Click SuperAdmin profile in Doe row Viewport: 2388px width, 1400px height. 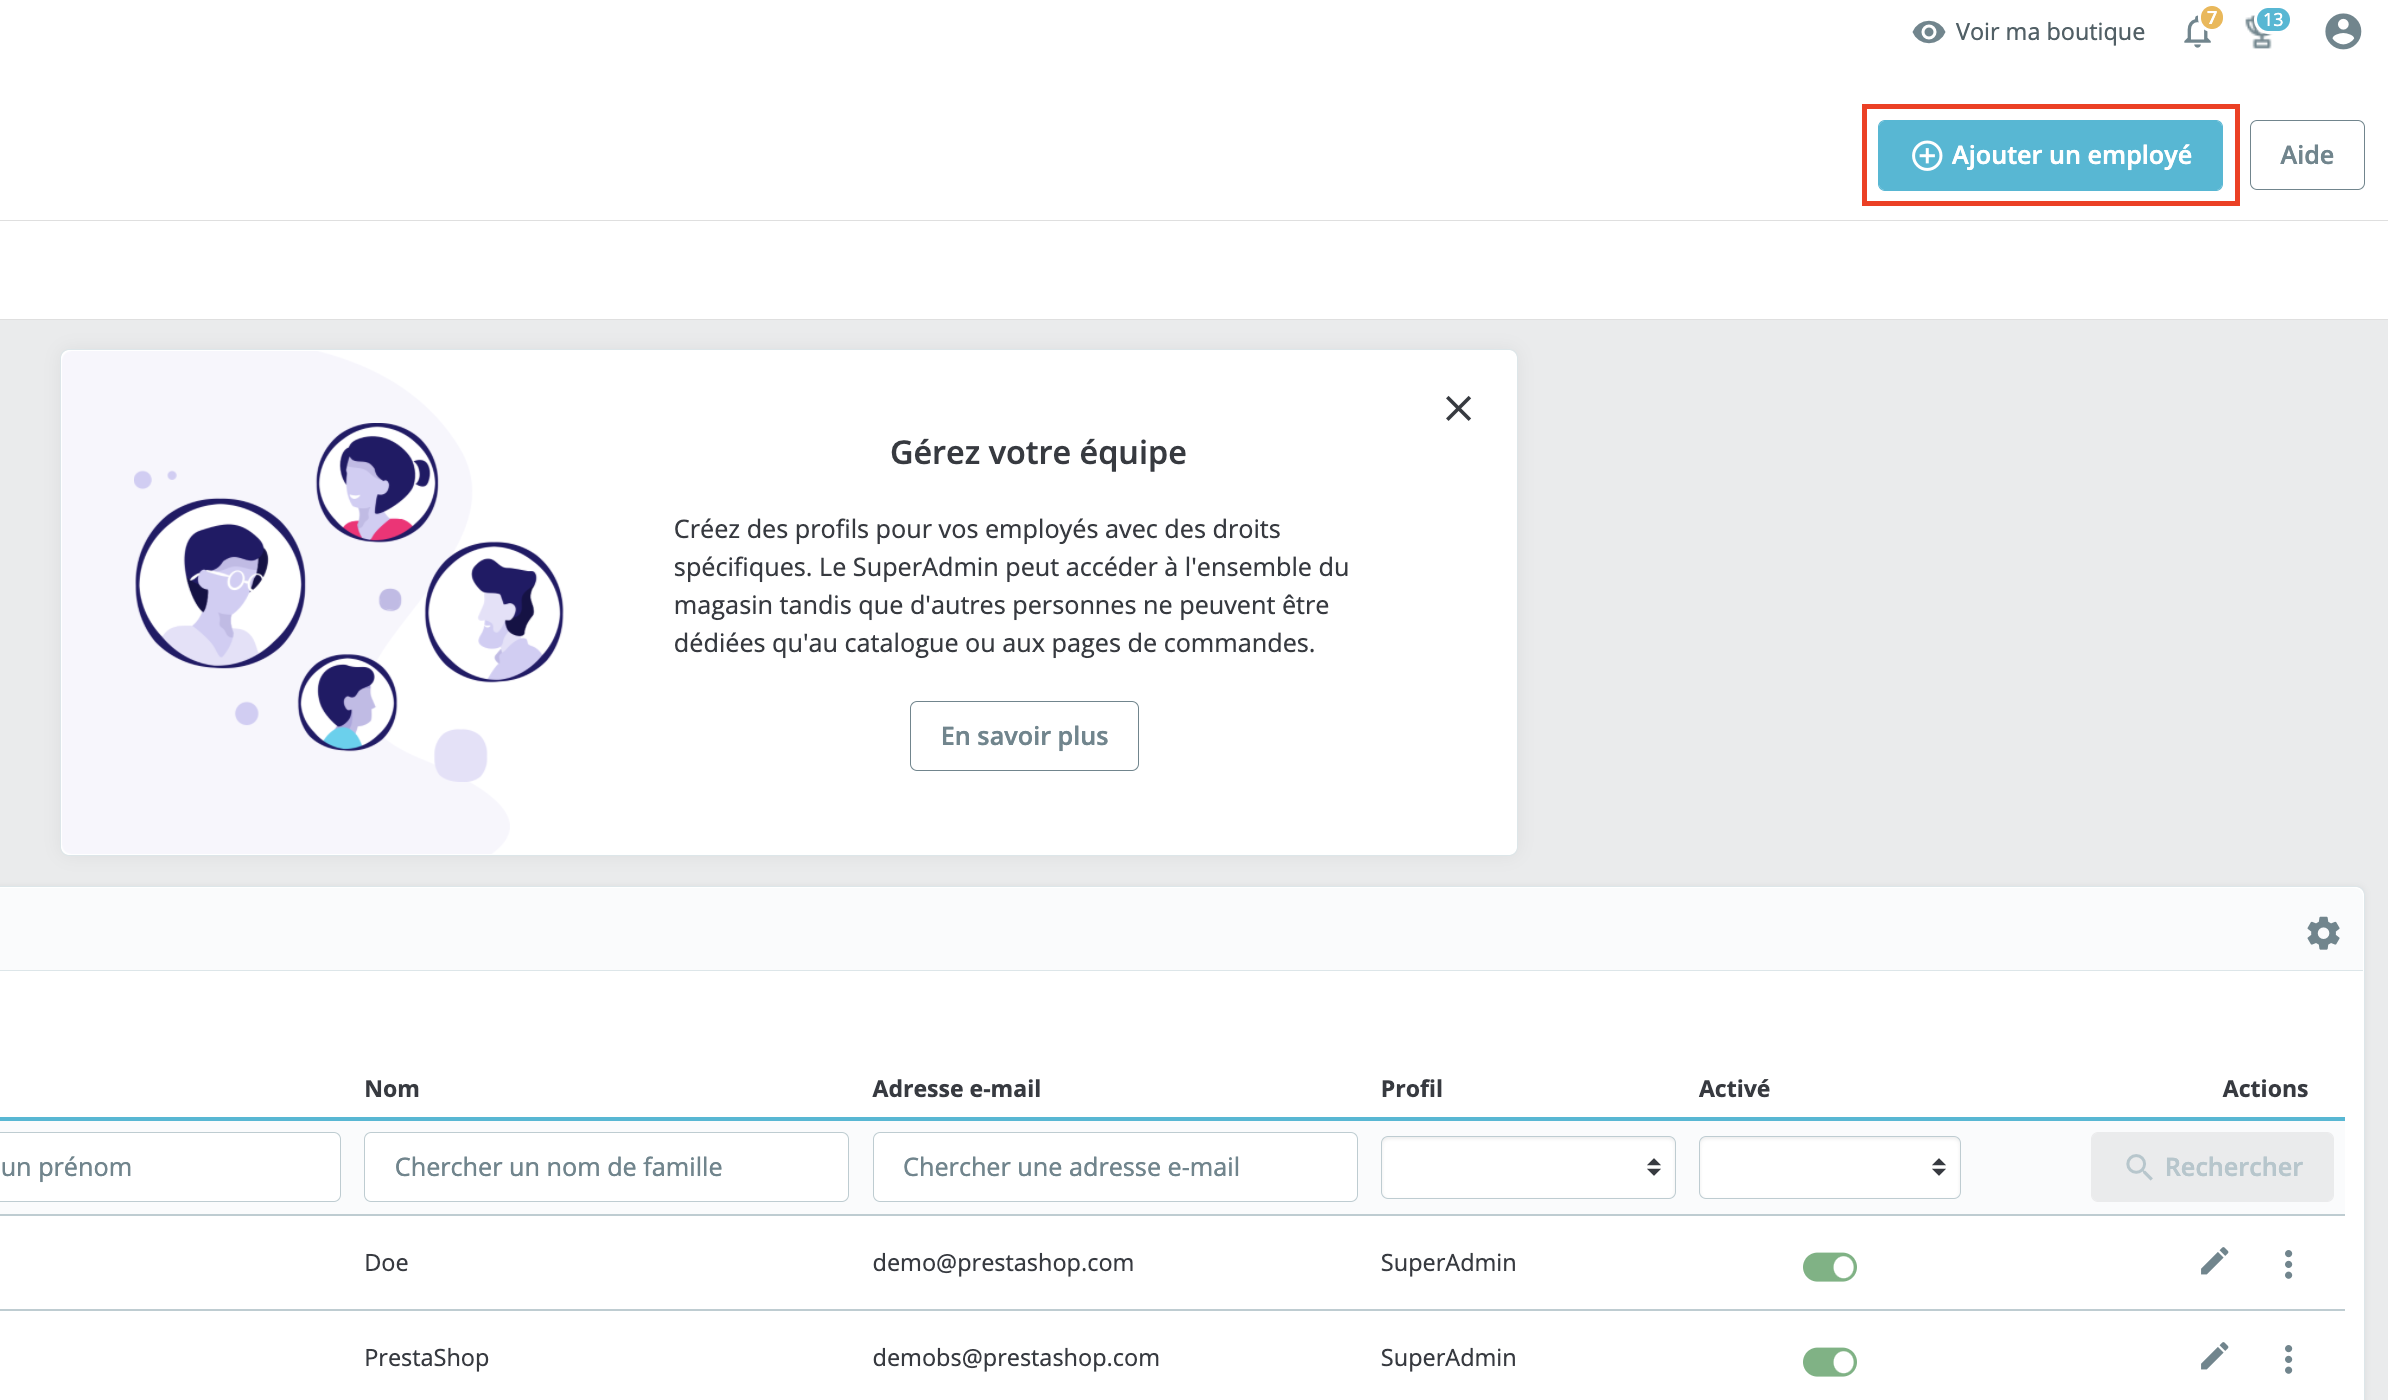point(1448,1263)
